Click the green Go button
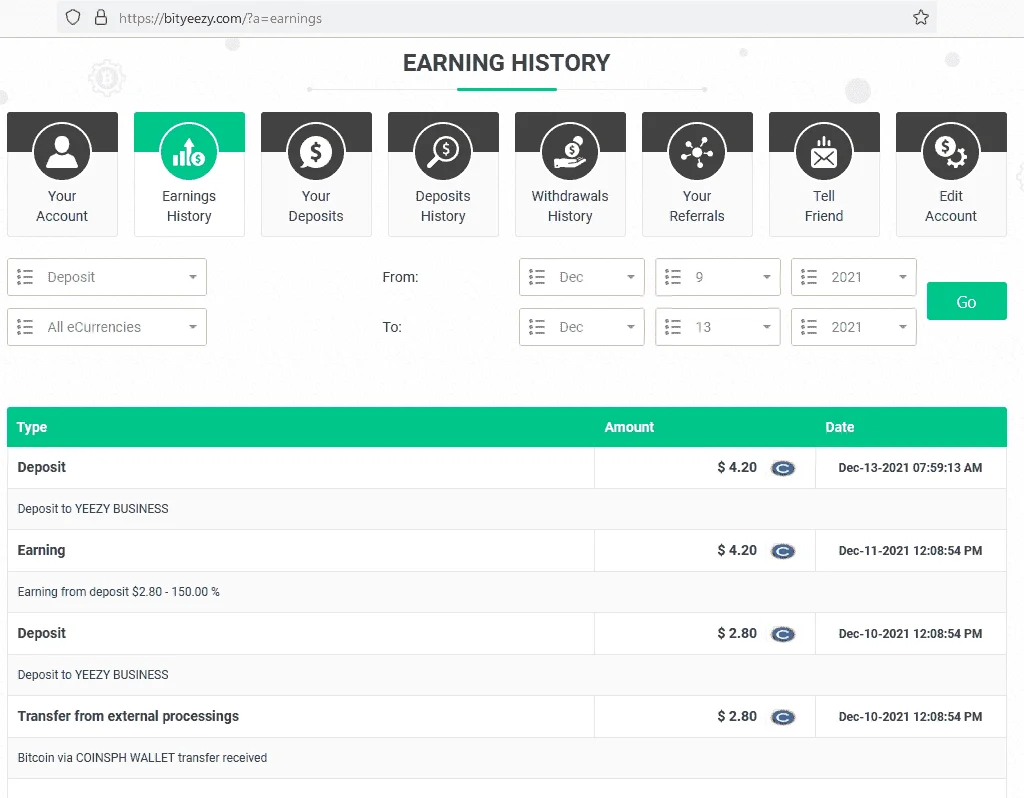 (967, 301)
